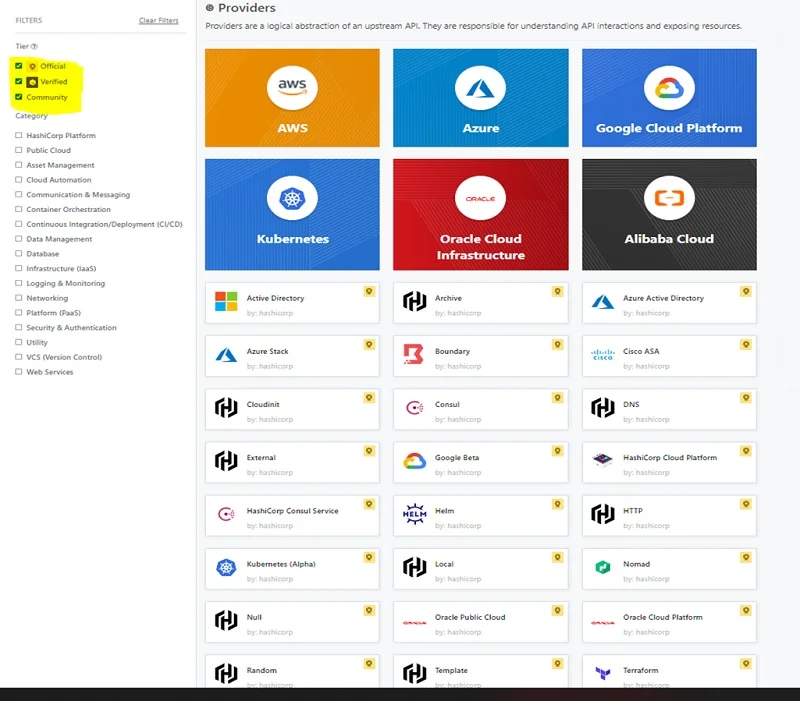
Task: Select the Security & Authentication checkbox
Action: click(19, 328)
